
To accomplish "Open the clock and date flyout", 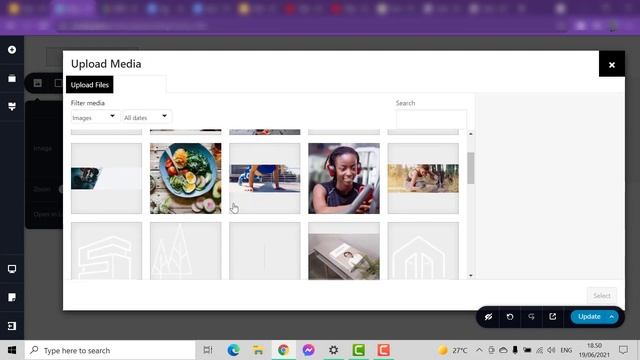I will [x=595, y=350].
